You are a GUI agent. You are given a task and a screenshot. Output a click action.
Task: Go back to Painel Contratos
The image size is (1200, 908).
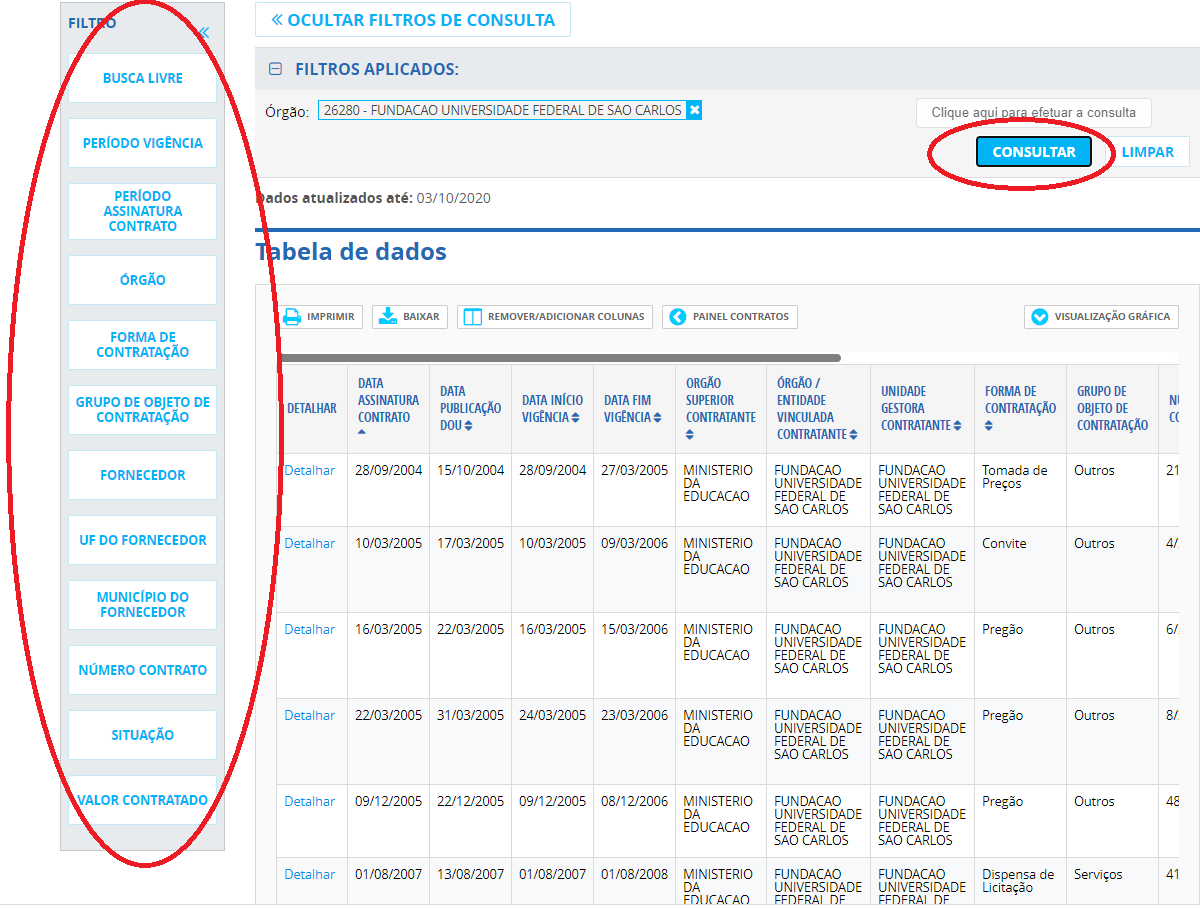coord(730,317)
